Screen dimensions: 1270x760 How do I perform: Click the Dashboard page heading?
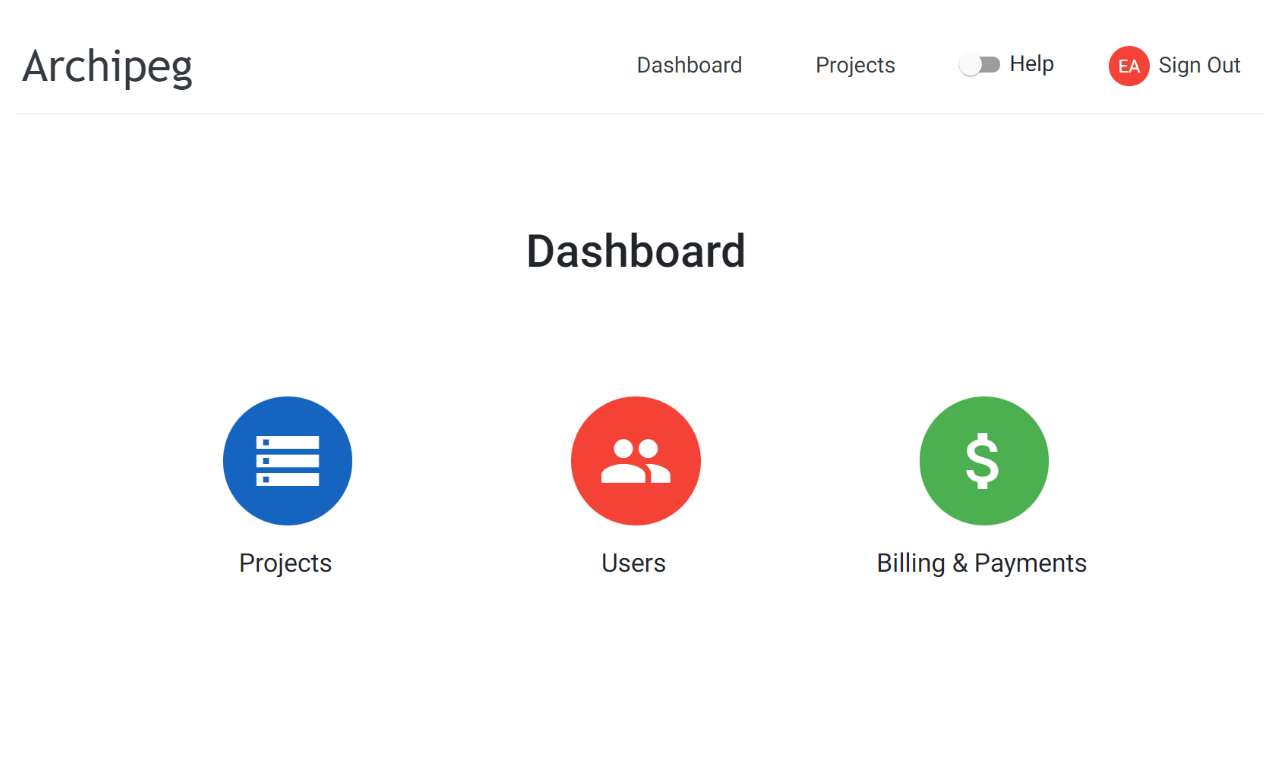point(636,251)
